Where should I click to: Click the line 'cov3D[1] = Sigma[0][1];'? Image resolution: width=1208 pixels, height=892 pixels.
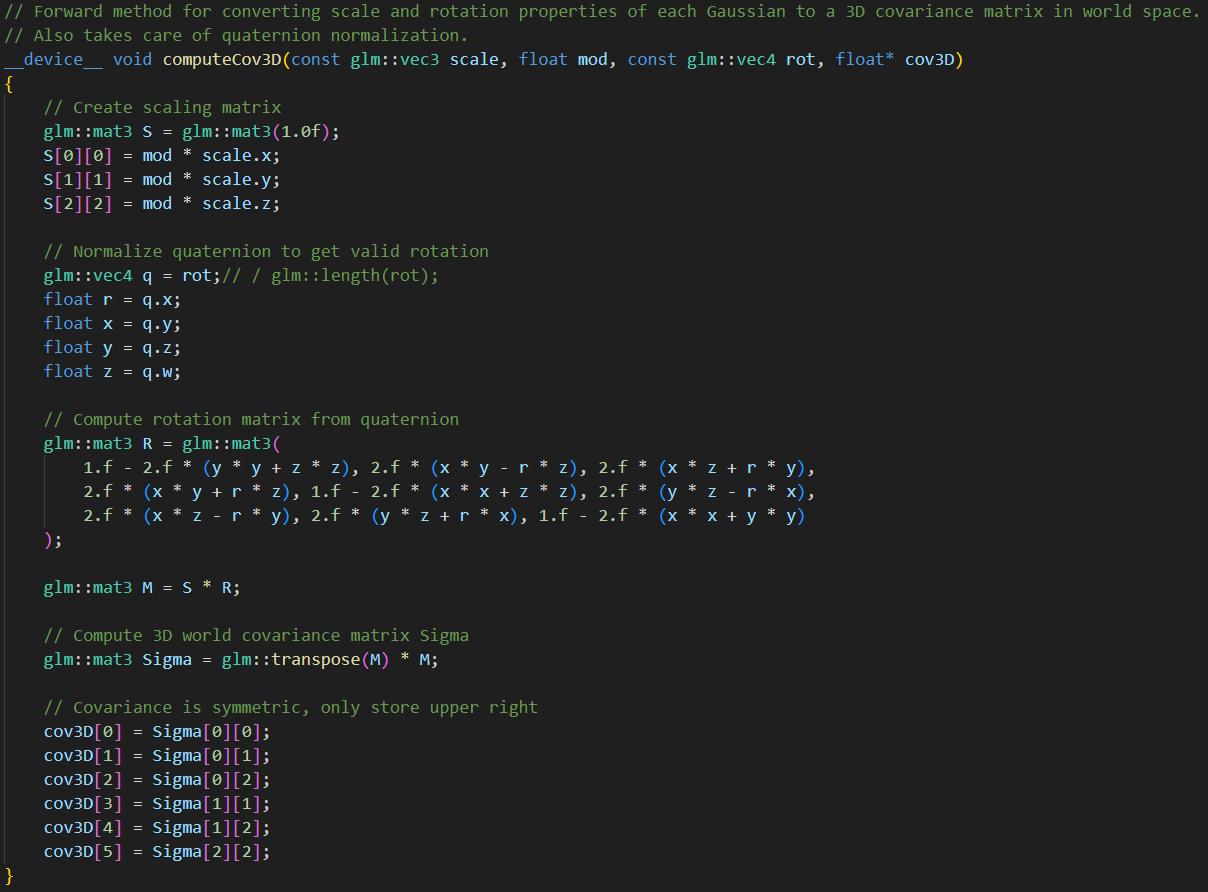tap(157, 755)
